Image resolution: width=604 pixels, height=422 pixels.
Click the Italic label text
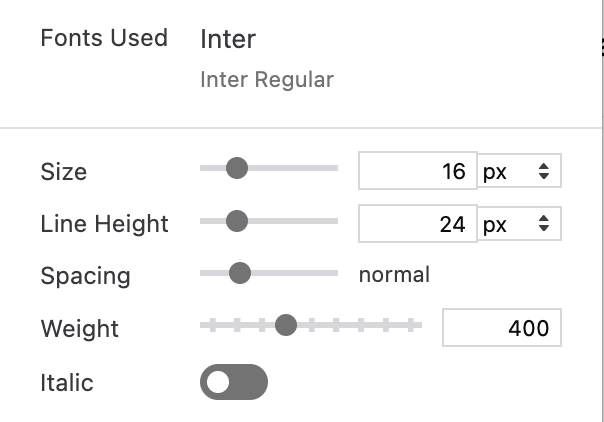(x=67, y=382)
